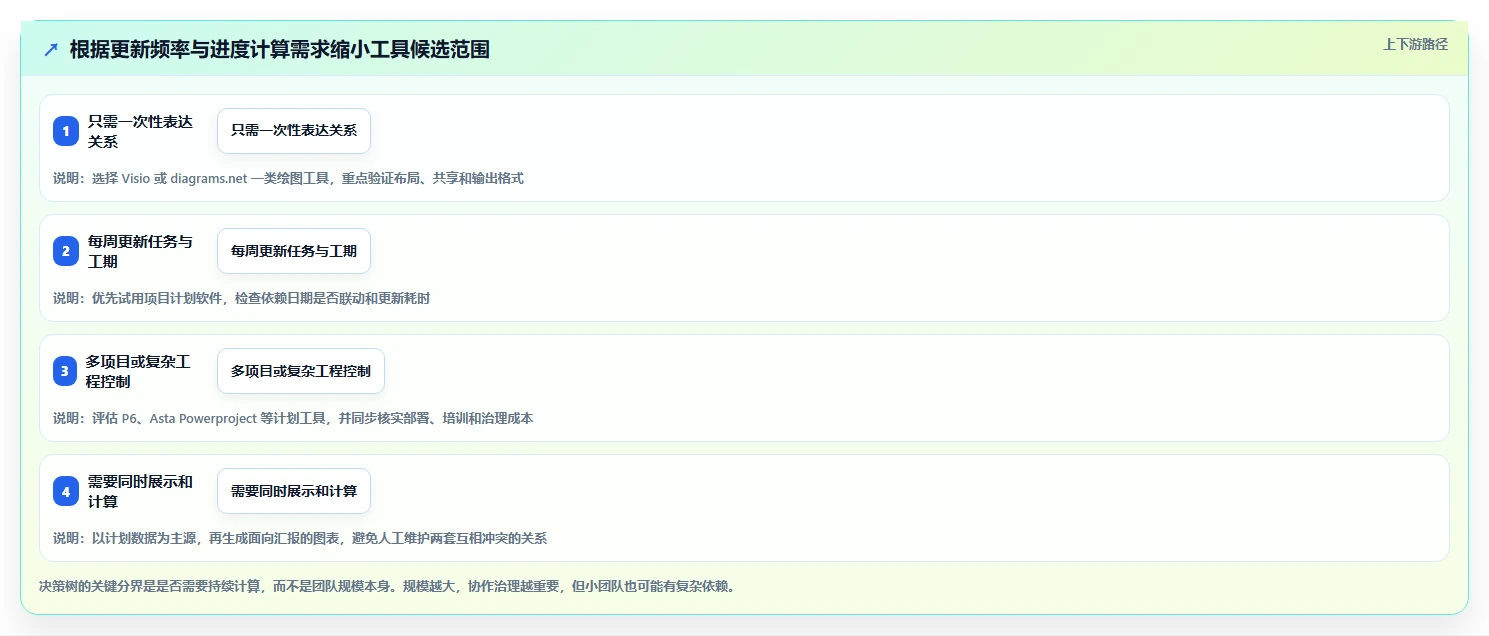The height and width of the screenshot is (636, 1489).
Task: Click the 每周更新任务与工期 pill button
Action: [x=294, y=251]
